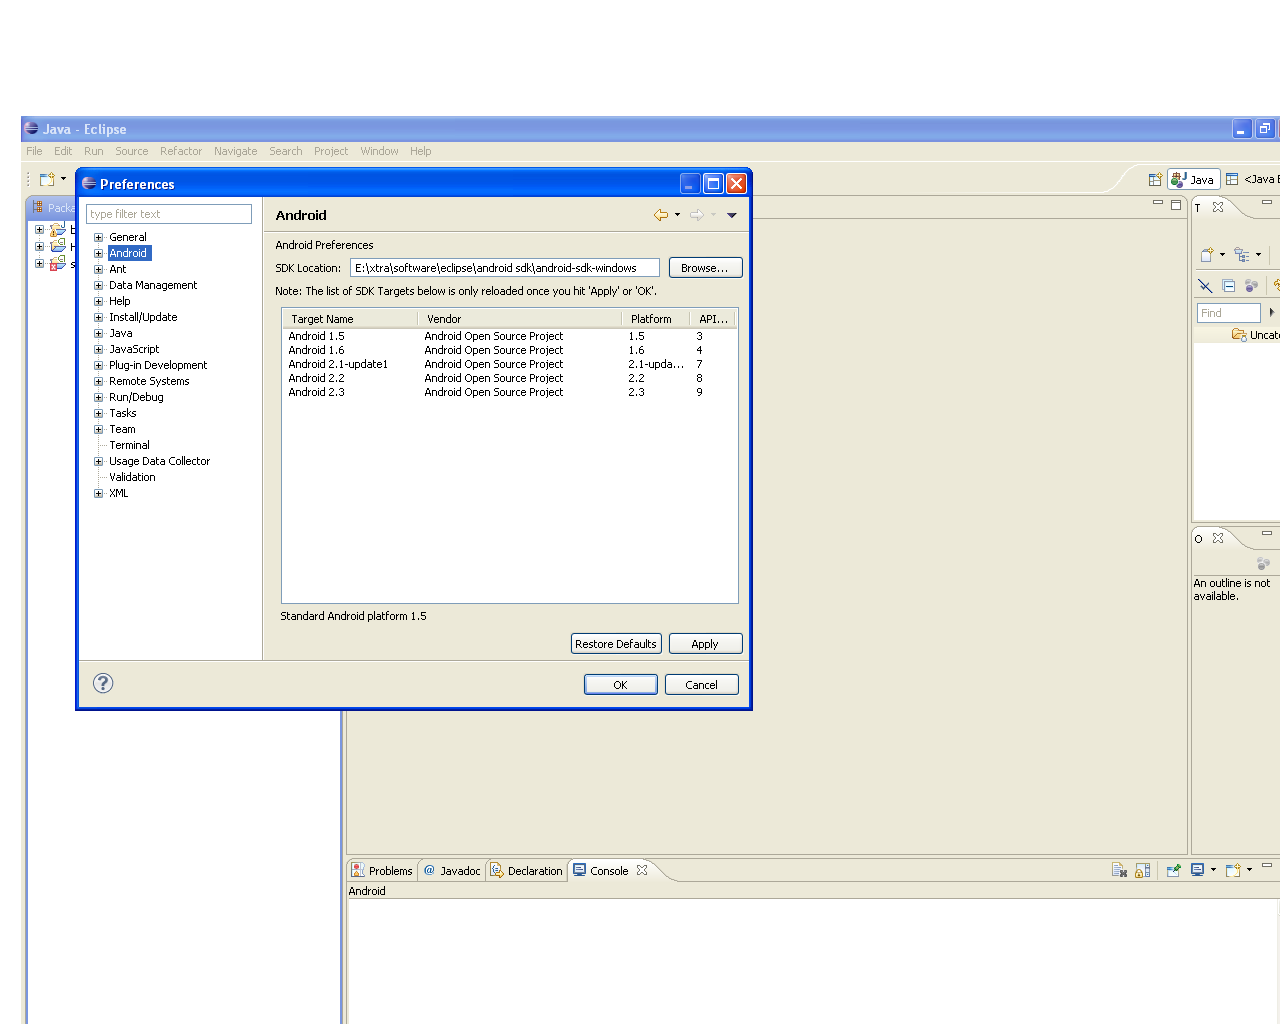This screenshot has width=1280, height=1024.
Task: Click the Apply button
Action: point(705,644)
